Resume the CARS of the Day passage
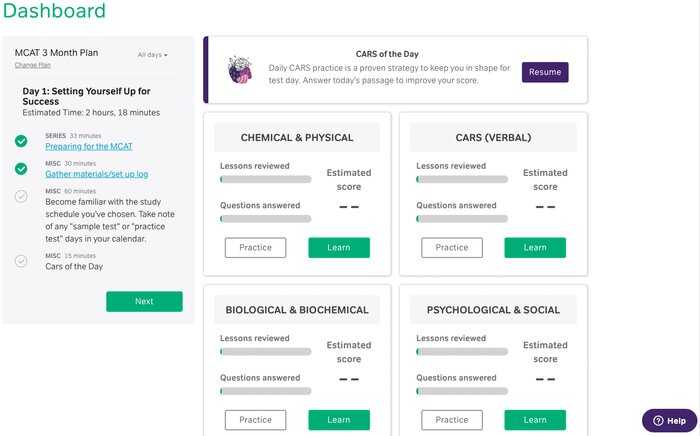The width and height of the screenshot is (700, 436). [545, 72]
